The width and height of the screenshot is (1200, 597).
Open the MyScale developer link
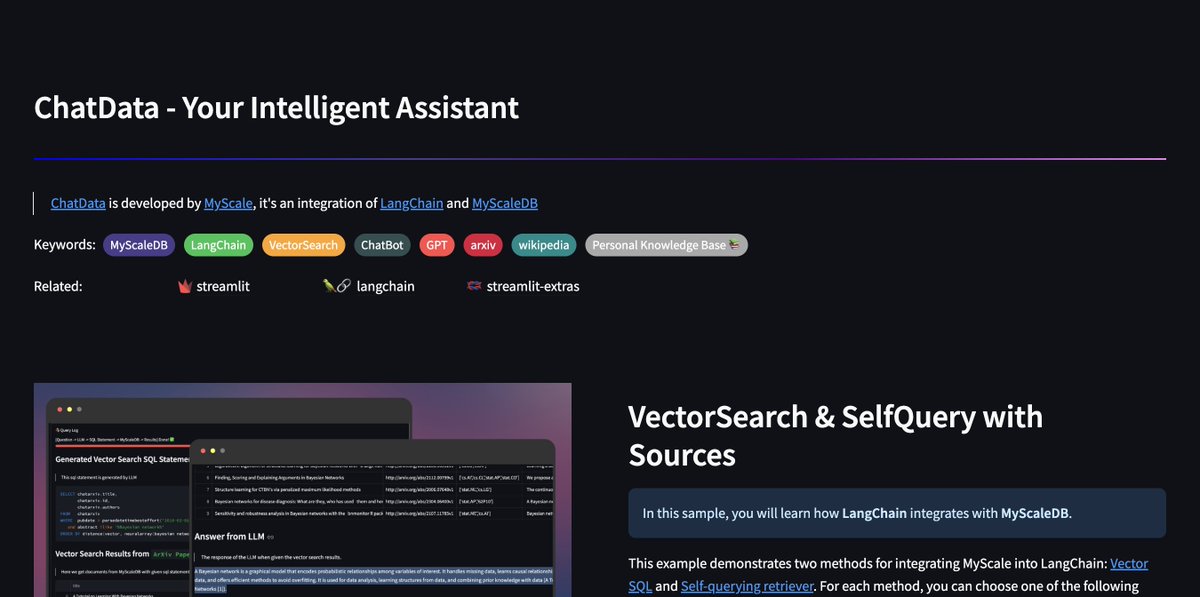pyautogui.click(x=229, y=203)
